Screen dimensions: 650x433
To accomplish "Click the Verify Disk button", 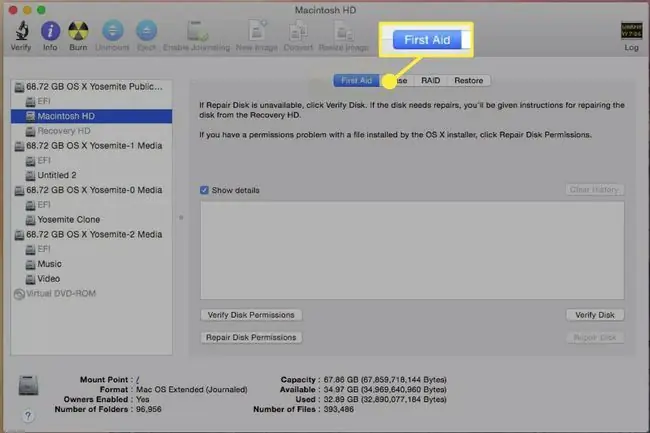I will (595, 315).
